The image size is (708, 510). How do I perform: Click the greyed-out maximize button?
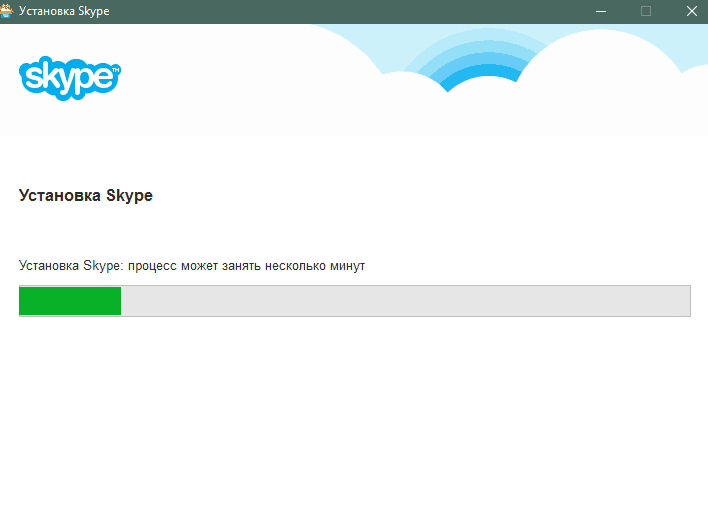click(x=646, y=11)
